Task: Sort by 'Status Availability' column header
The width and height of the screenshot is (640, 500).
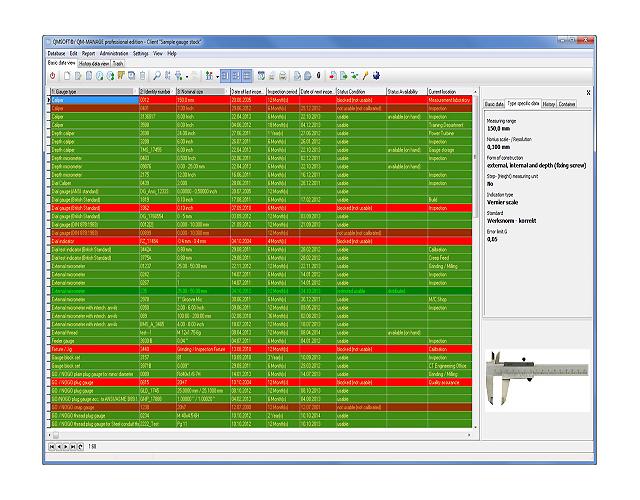Action: click(407, 91)
